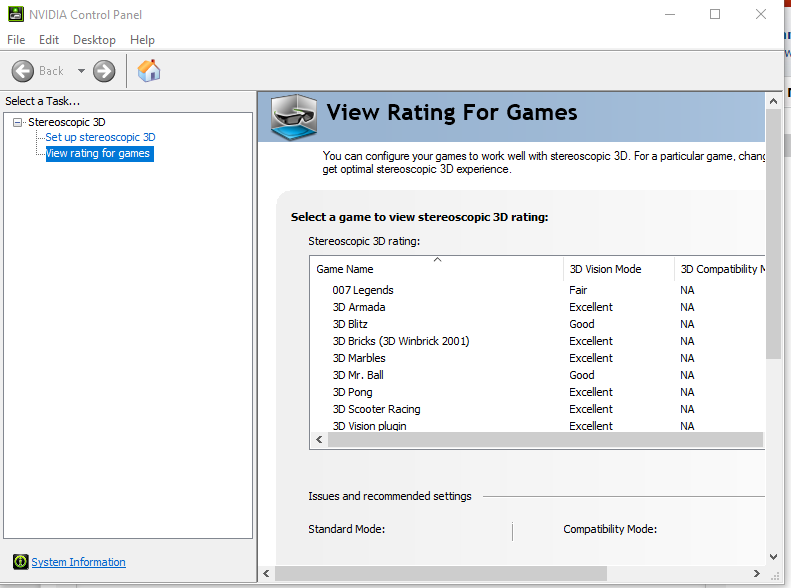The height and width of the screenshot is (588, 791).
Task: Click the page vertical scrollbar thumb
Action: click(773, 234)
